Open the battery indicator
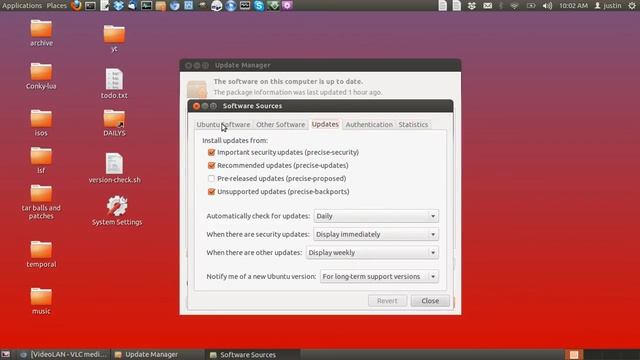 (531, 6)
